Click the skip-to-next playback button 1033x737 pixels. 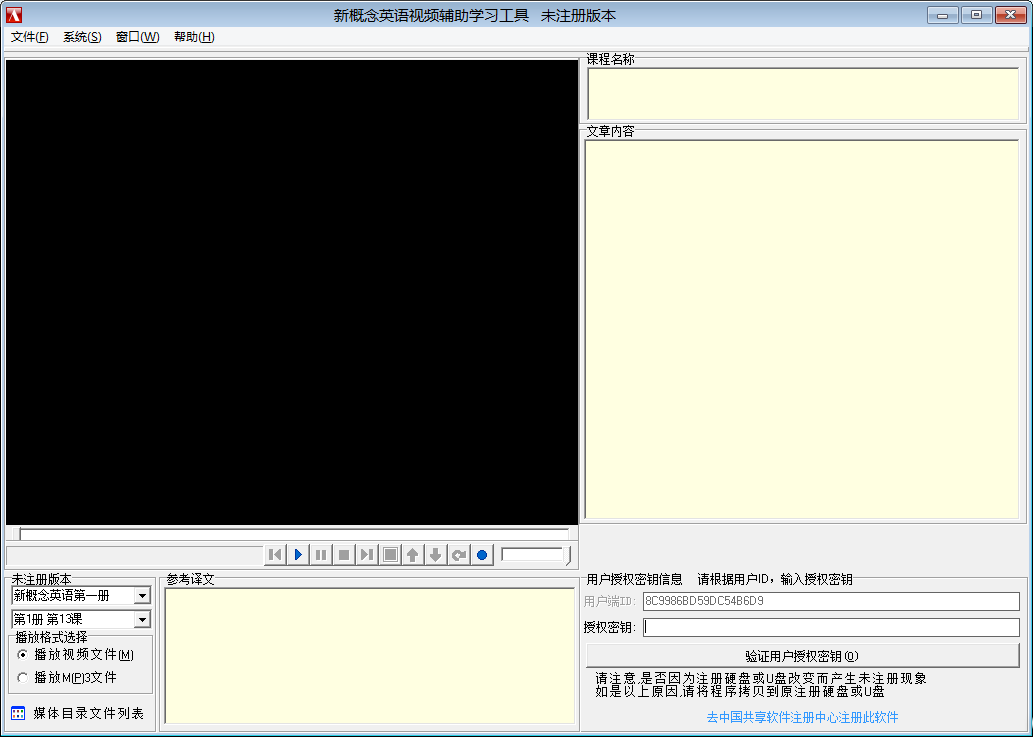pos(367,555)
